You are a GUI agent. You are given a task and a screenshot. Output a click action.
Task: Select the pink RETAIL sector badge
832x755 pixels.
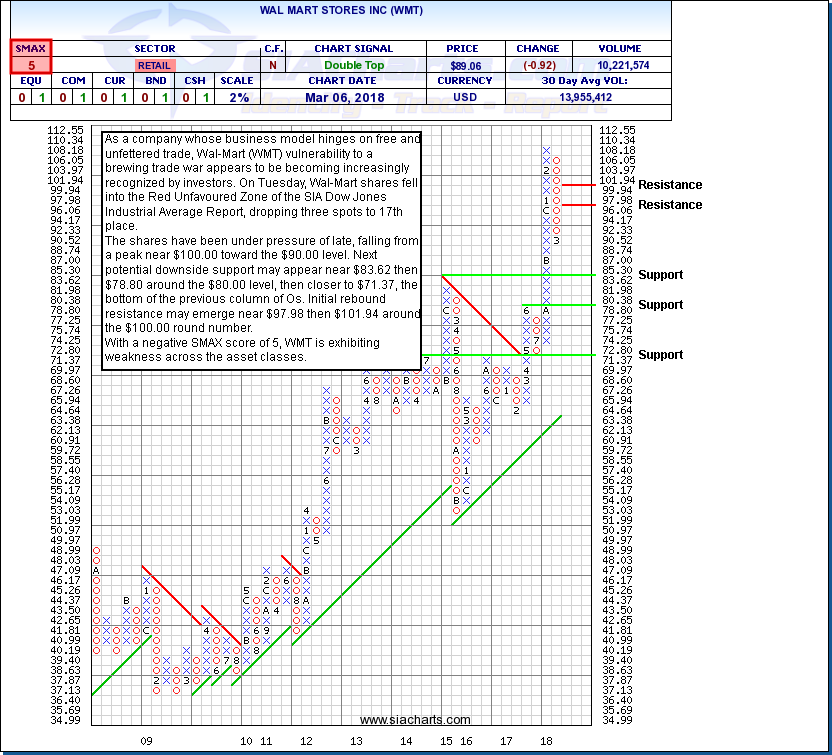click(x=154, y=65)
